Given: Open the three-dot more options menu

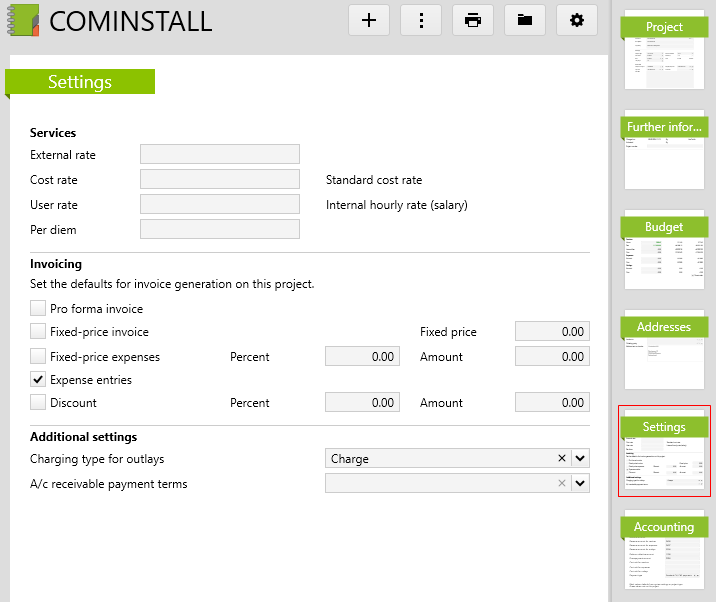Looking at the screenshot, I should point(421,20).
